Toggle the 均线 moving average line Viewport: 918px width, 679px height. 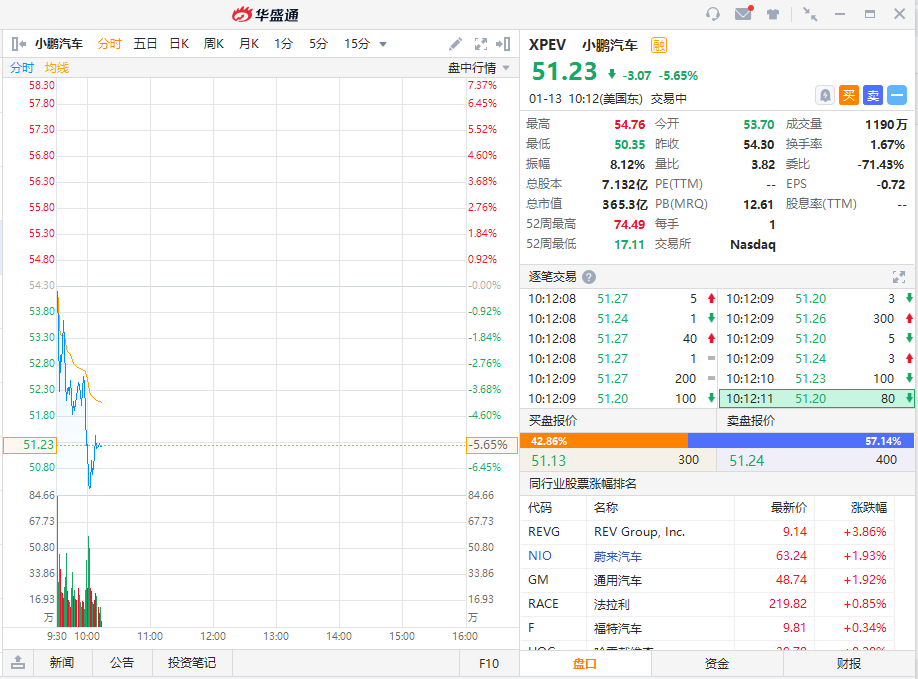tap(57, 68)
